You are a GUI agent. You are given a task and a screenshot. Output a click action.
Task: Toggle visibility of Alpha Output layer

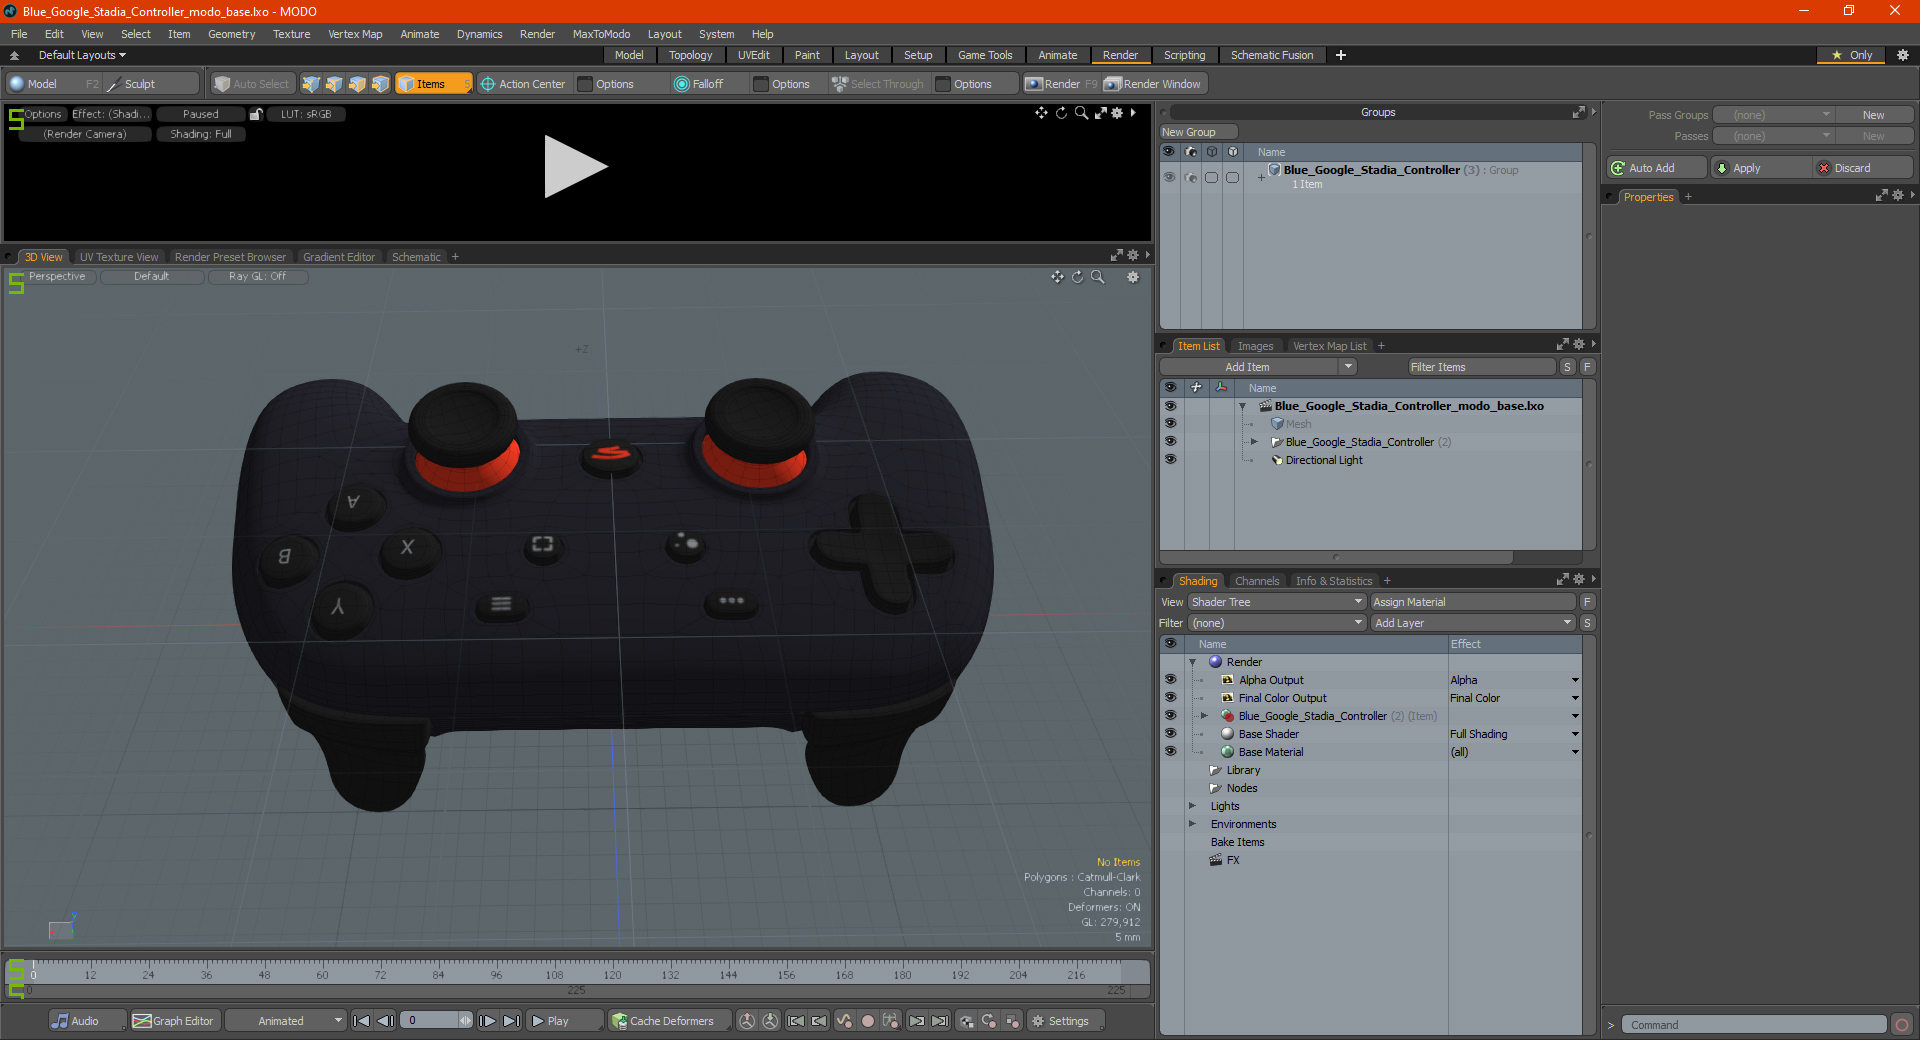pyautogui.click(x=1170, y=680)
